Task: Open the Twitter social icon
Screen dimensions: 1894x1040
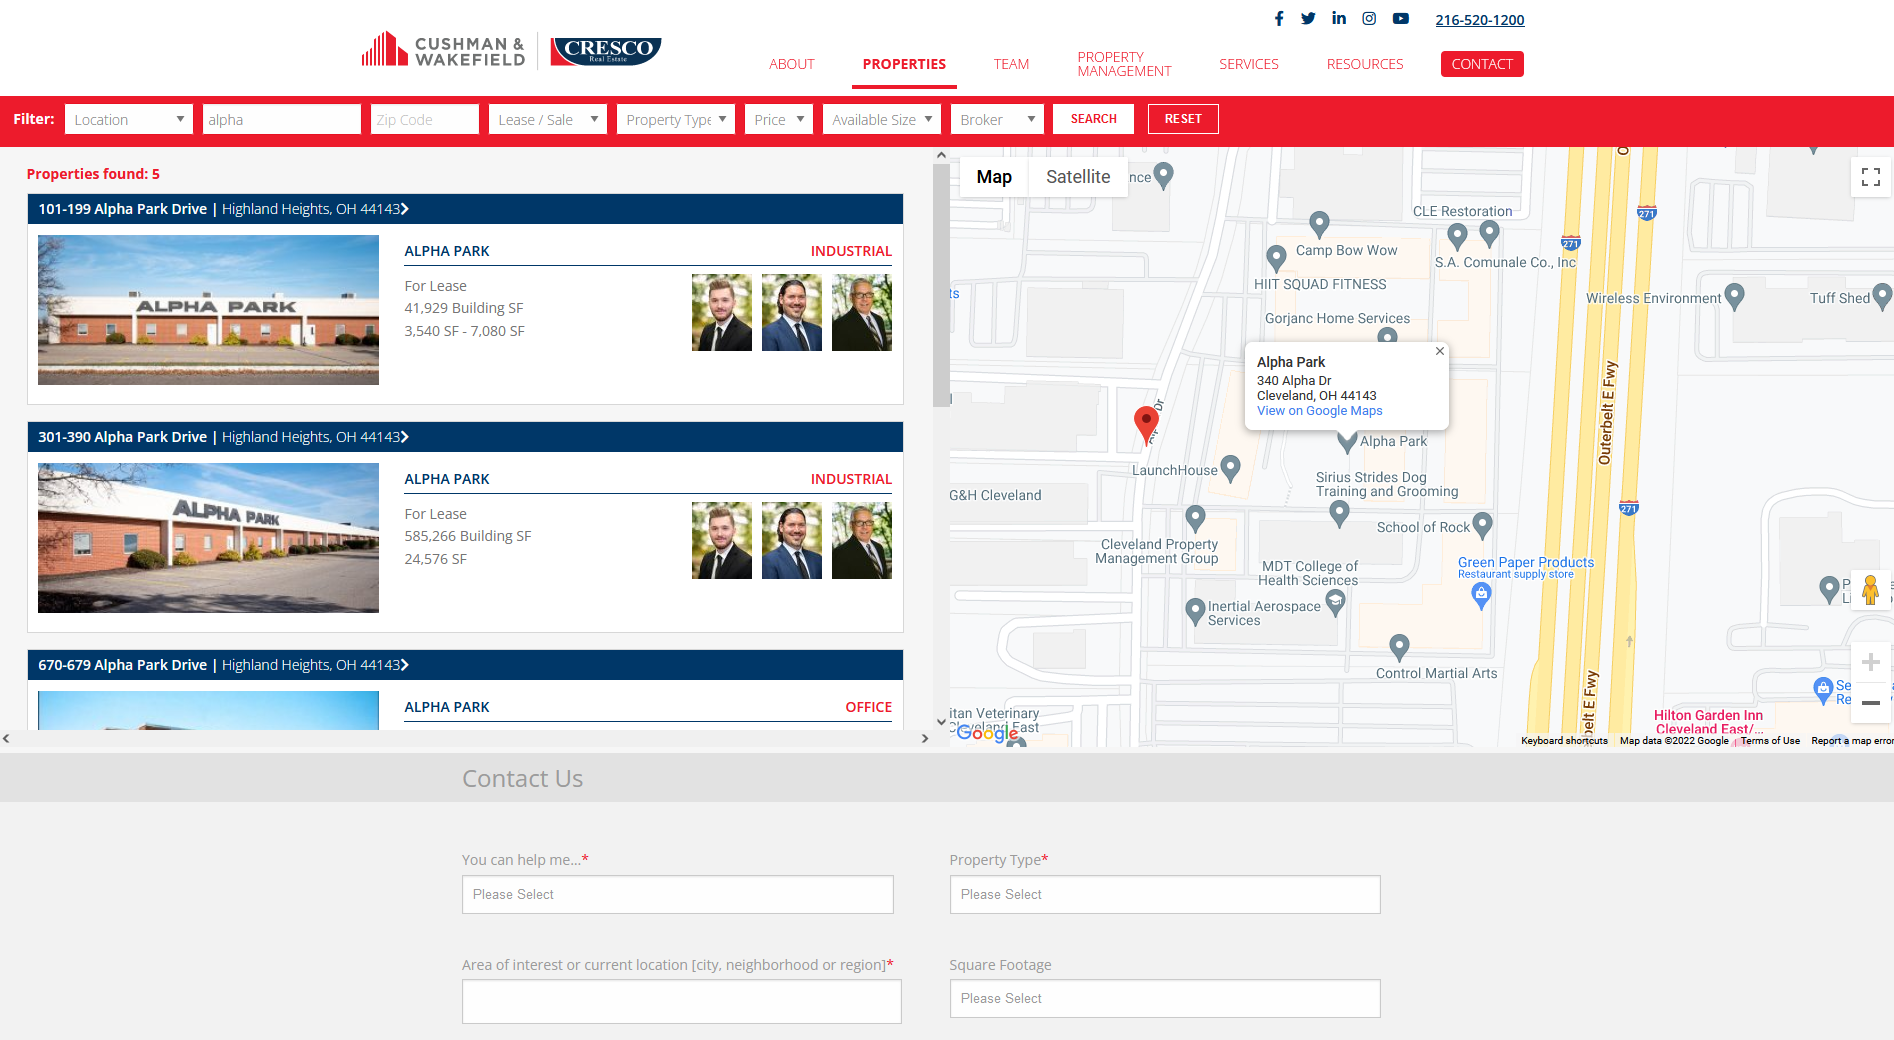Action: [1308, 18]
